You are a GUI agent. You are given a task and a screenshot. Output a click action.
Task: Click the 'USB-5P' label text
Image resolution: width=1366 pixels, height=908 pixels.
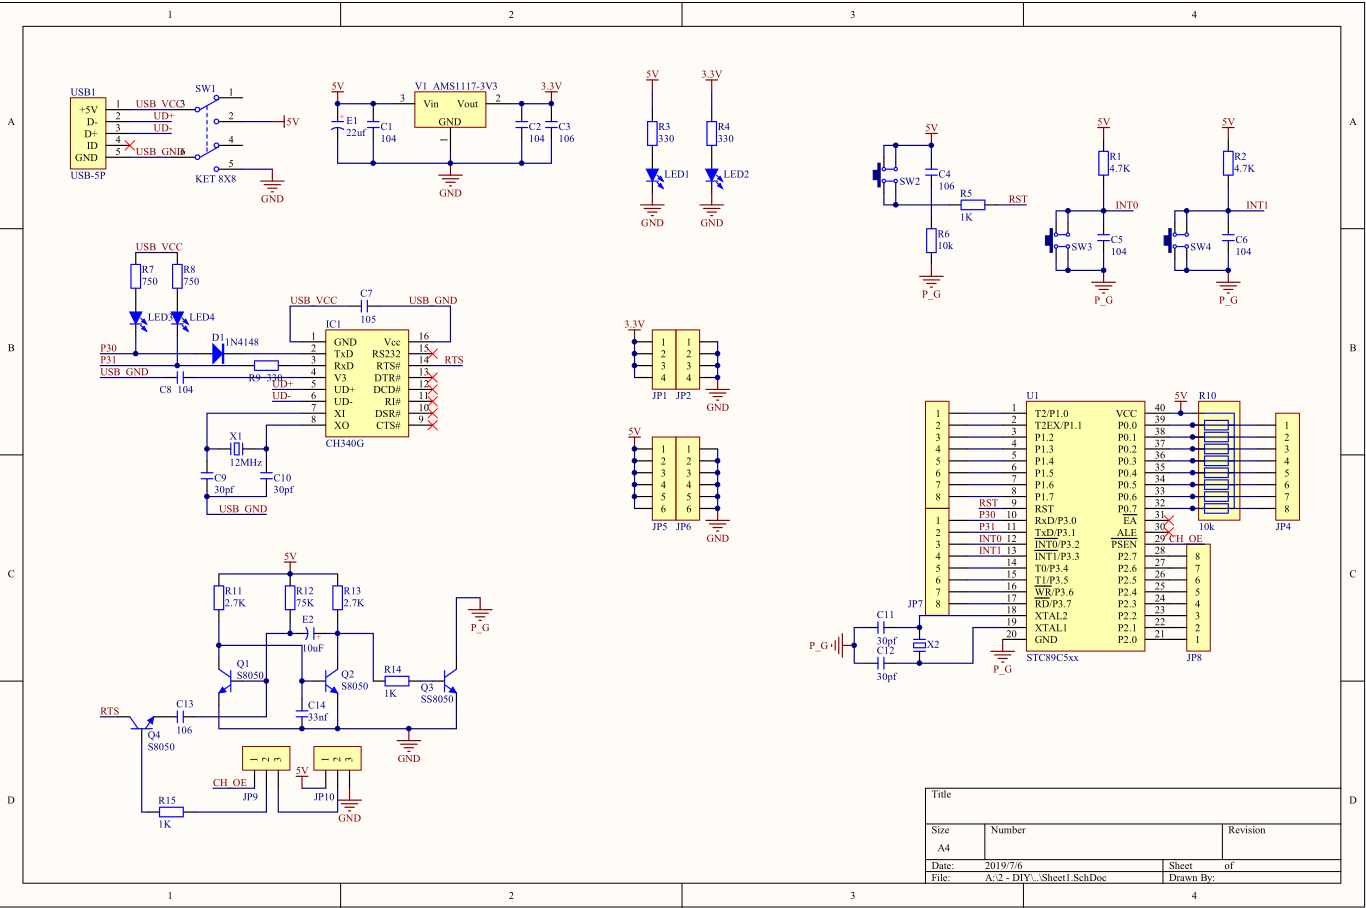pos(88,176)
